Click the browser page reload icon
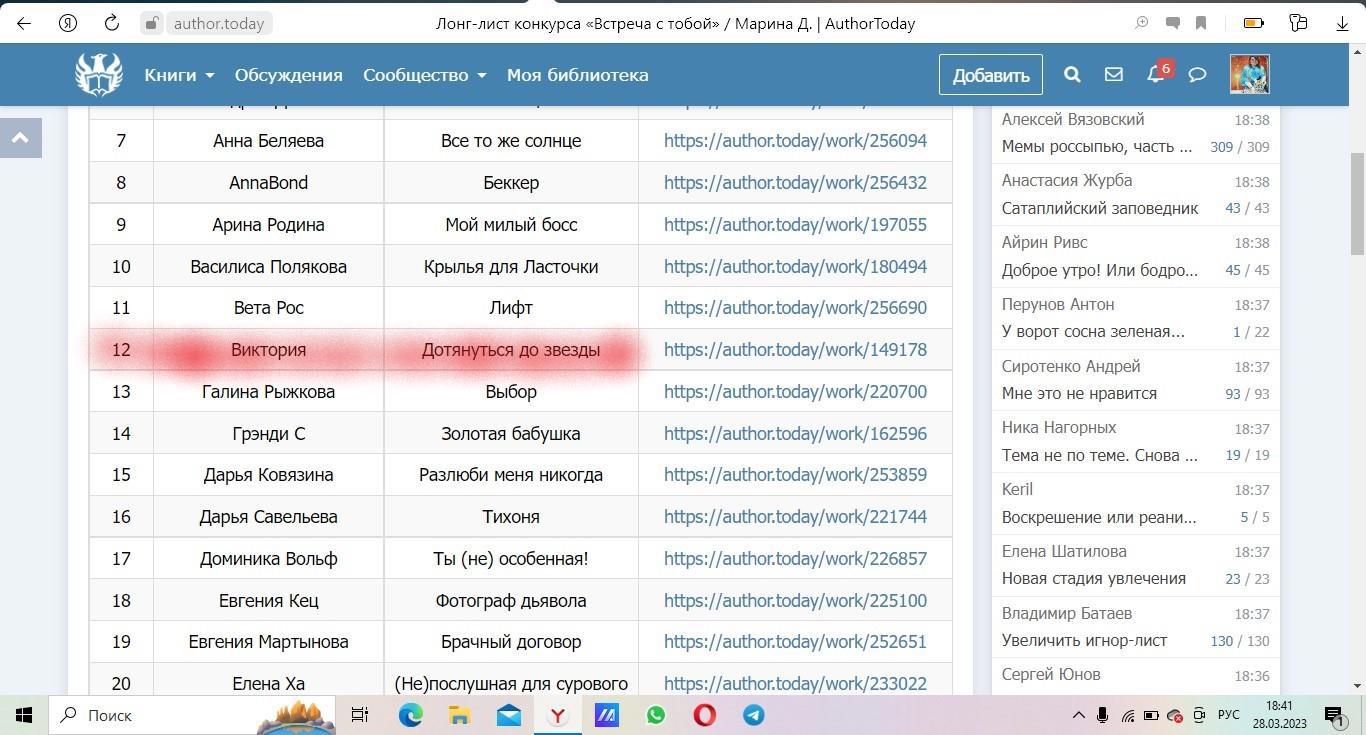This screenshot has width=1366, height=735. pos(112,23)
